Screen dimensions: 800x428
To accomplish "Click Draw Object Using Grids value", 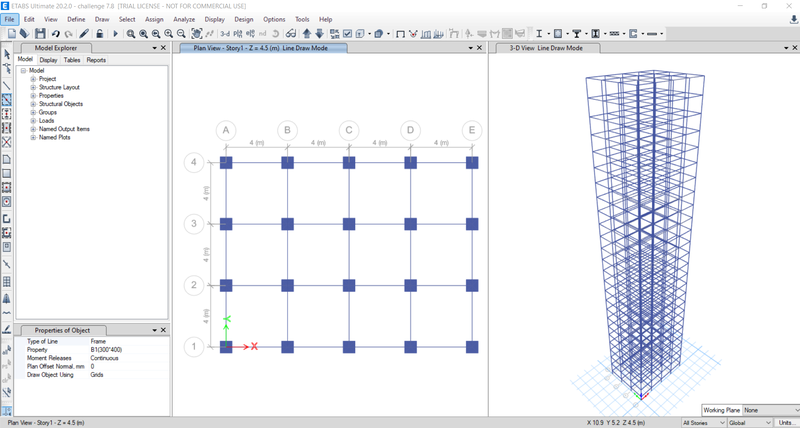I will pyautogui.click(x=97, y=374).
